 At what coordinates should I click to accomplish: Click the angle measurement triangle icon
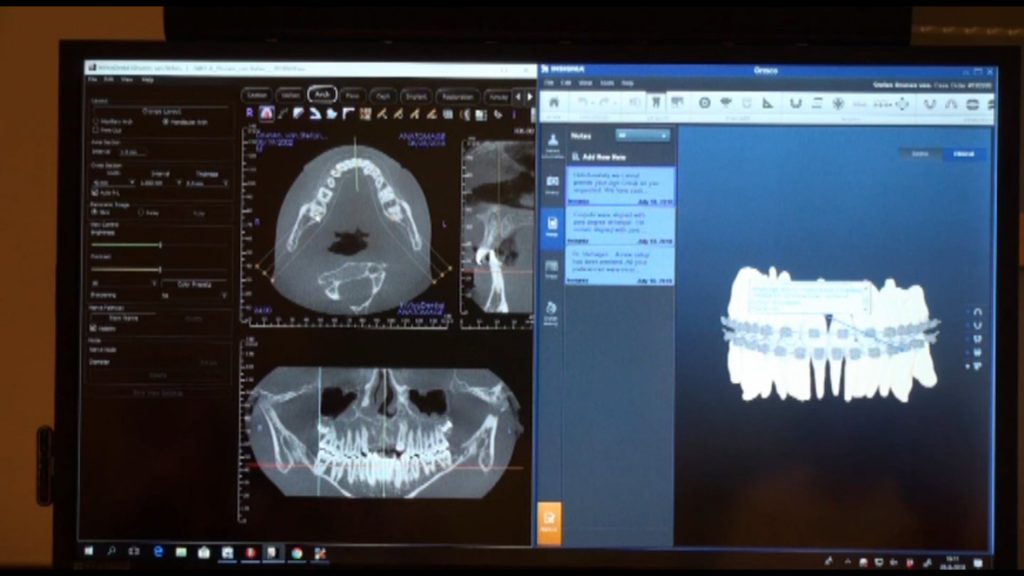click(x=767, y=103)
